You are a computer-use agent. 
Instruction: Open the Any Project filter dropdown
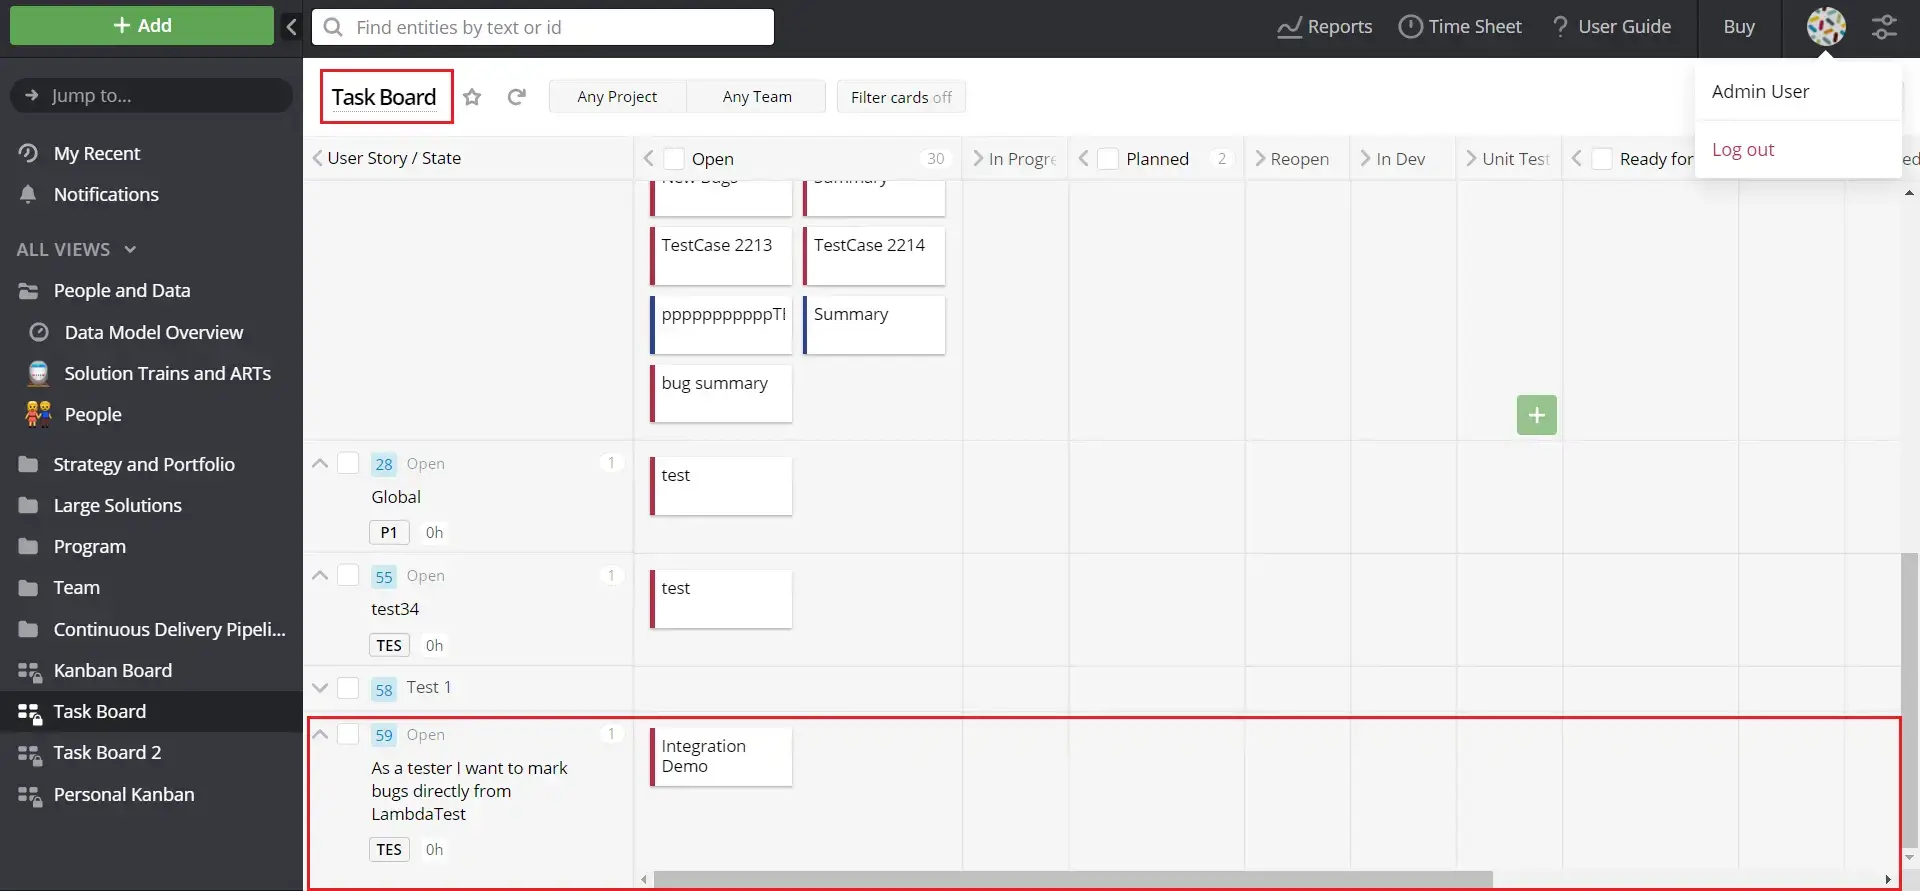617,97
